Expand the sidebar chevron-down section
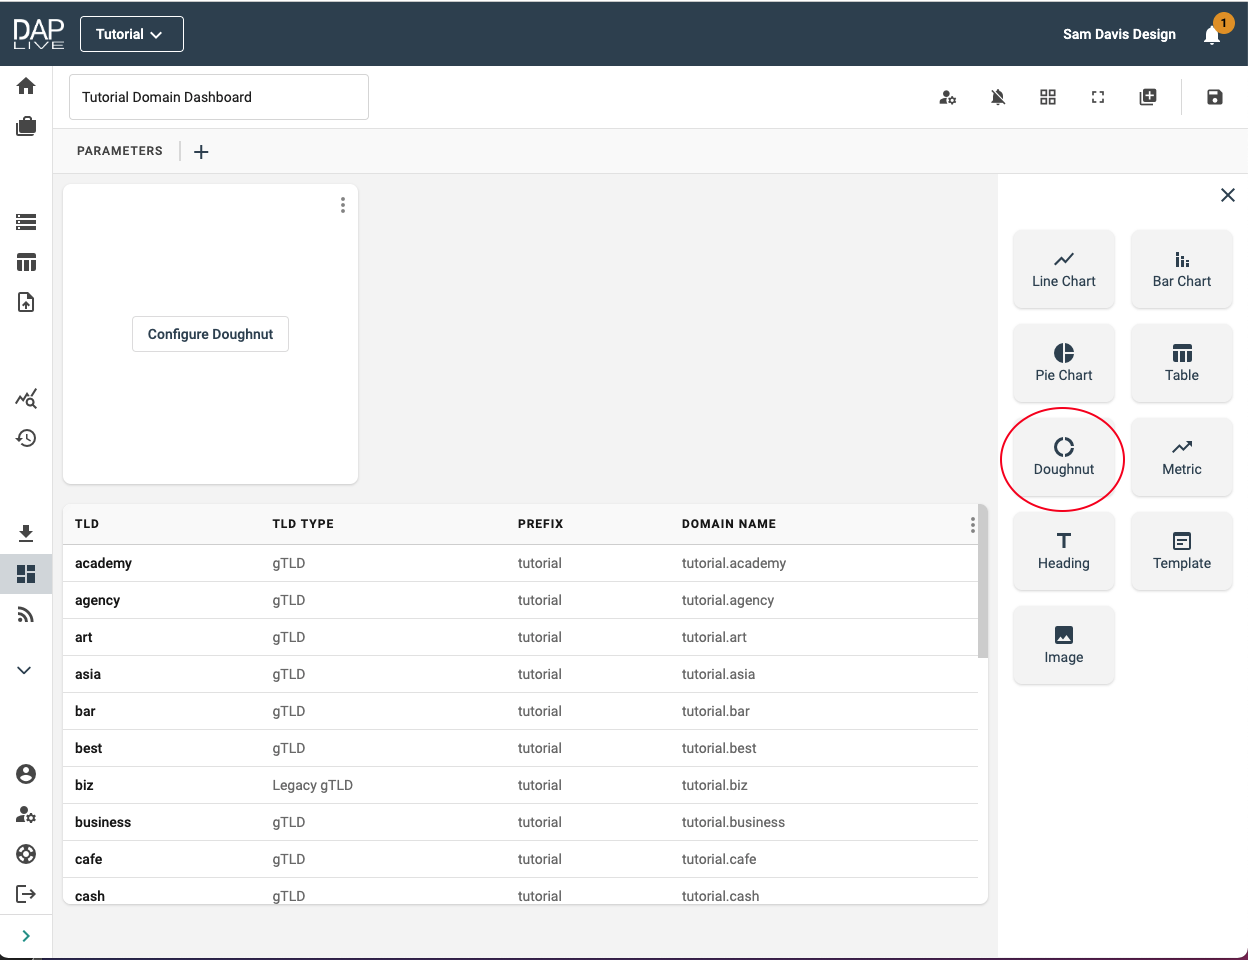Image resolution: width=1248 pixels, height=960 pixels. pos(25,670)
